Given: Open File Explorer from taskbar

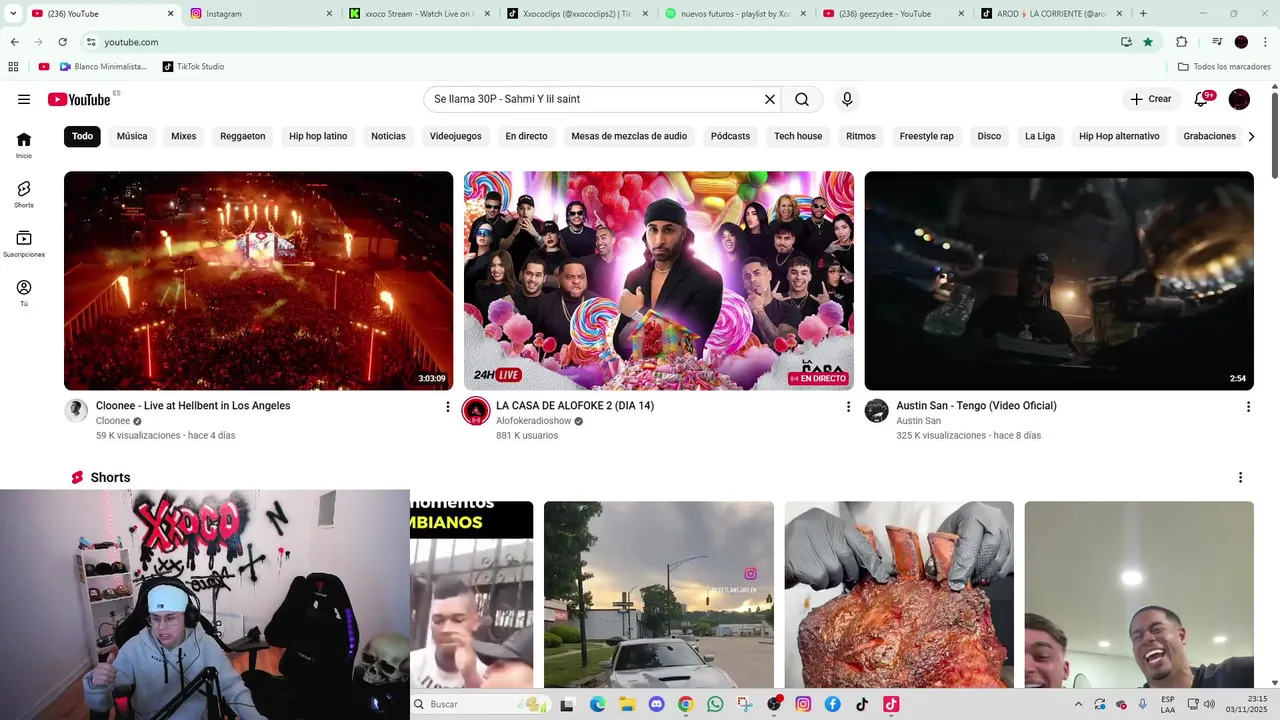Looking at the screenshot, I should 627,704.
